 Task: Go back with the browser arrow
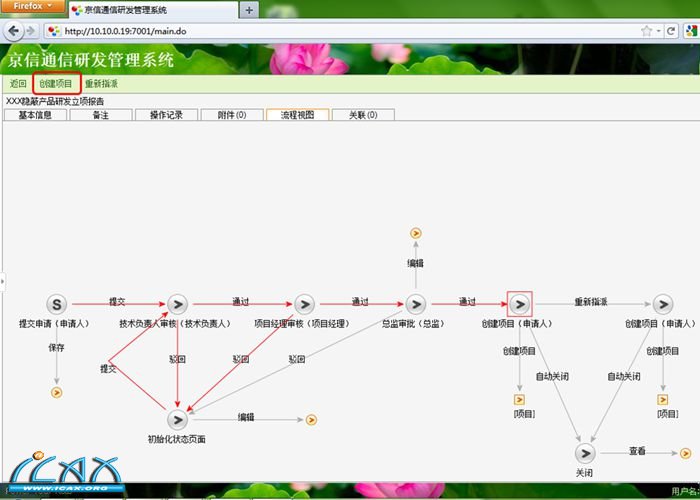point(13,31)
